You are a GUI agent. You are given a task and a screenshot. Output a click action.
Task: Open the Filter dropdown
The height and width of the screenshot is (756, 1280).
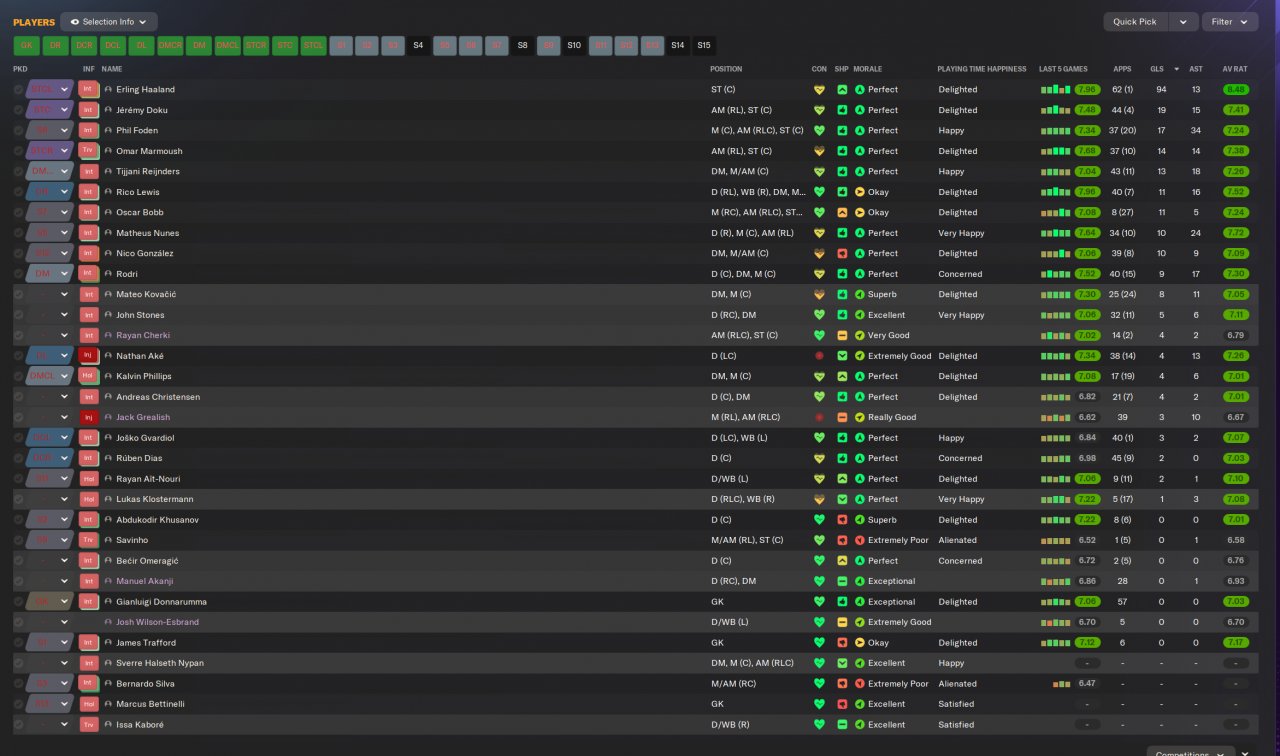pos(1230,21)
